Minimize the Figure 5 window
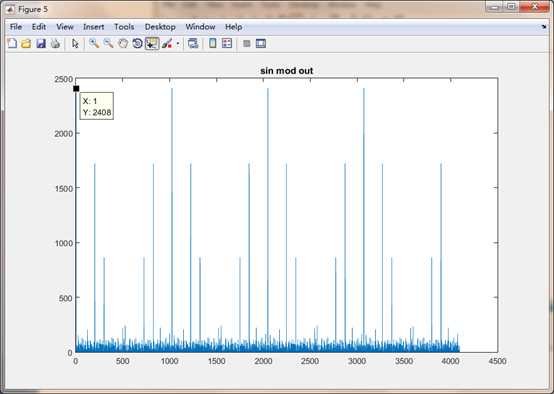554x394 pixels. pos(494,7)
